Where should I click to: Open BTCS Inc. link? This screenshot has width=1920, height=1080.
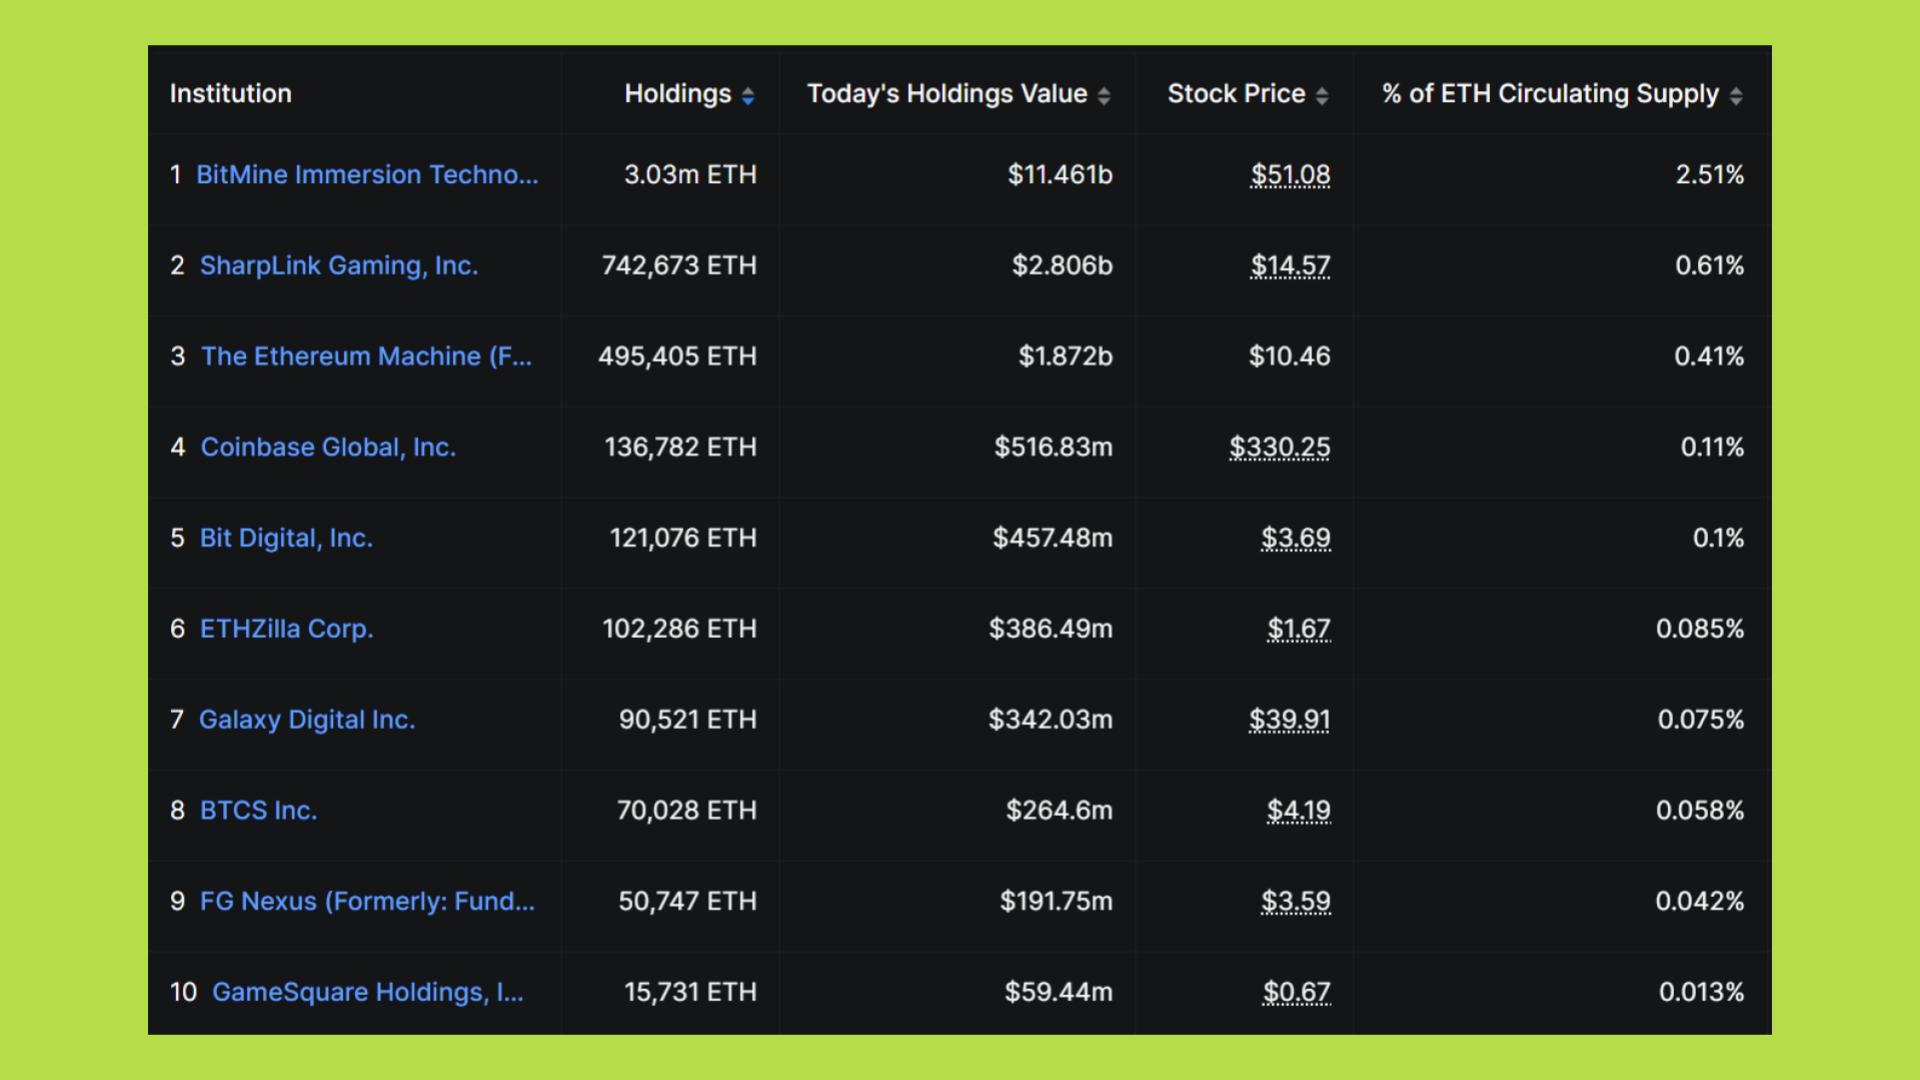click(258, 811)
